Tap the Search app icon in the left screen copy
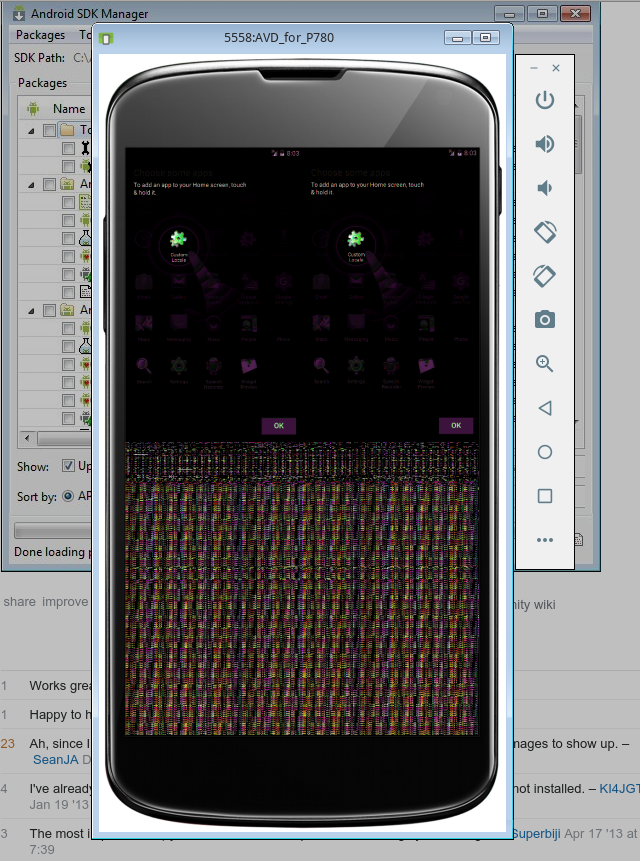The image size is (640, 861). 144,365
